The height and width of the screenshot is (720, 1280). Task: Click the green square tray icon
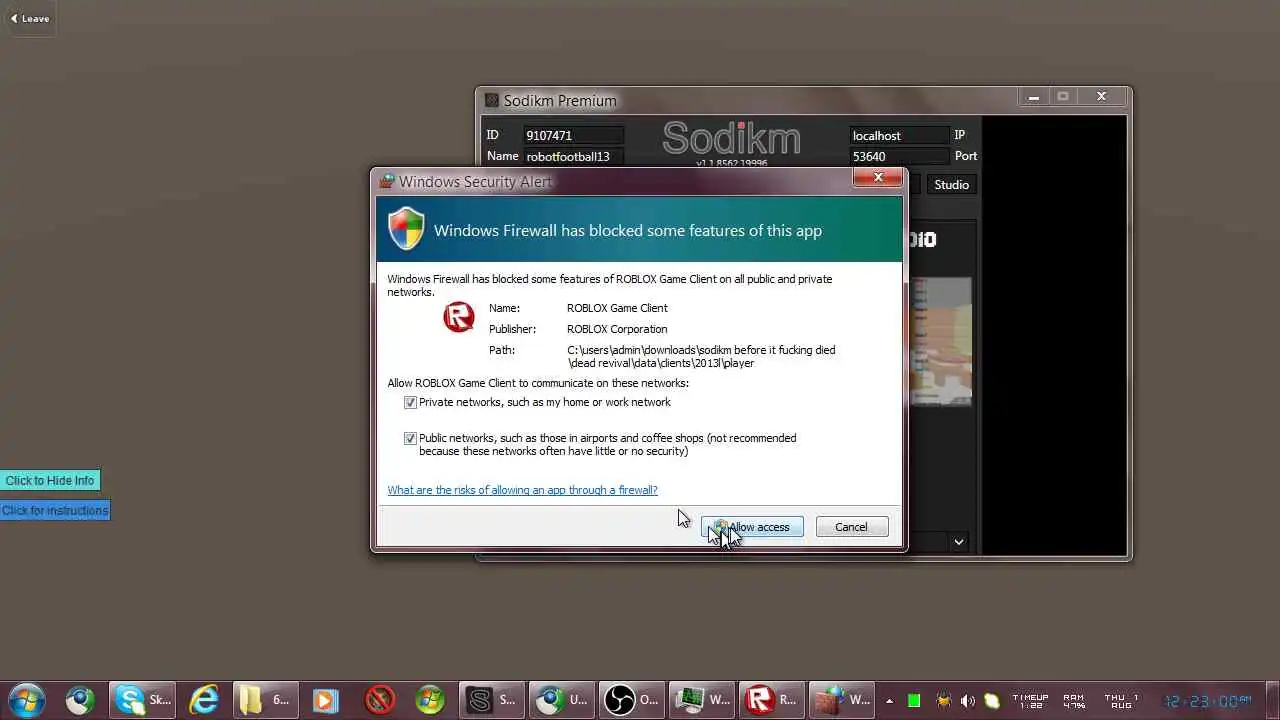point(914,701)
